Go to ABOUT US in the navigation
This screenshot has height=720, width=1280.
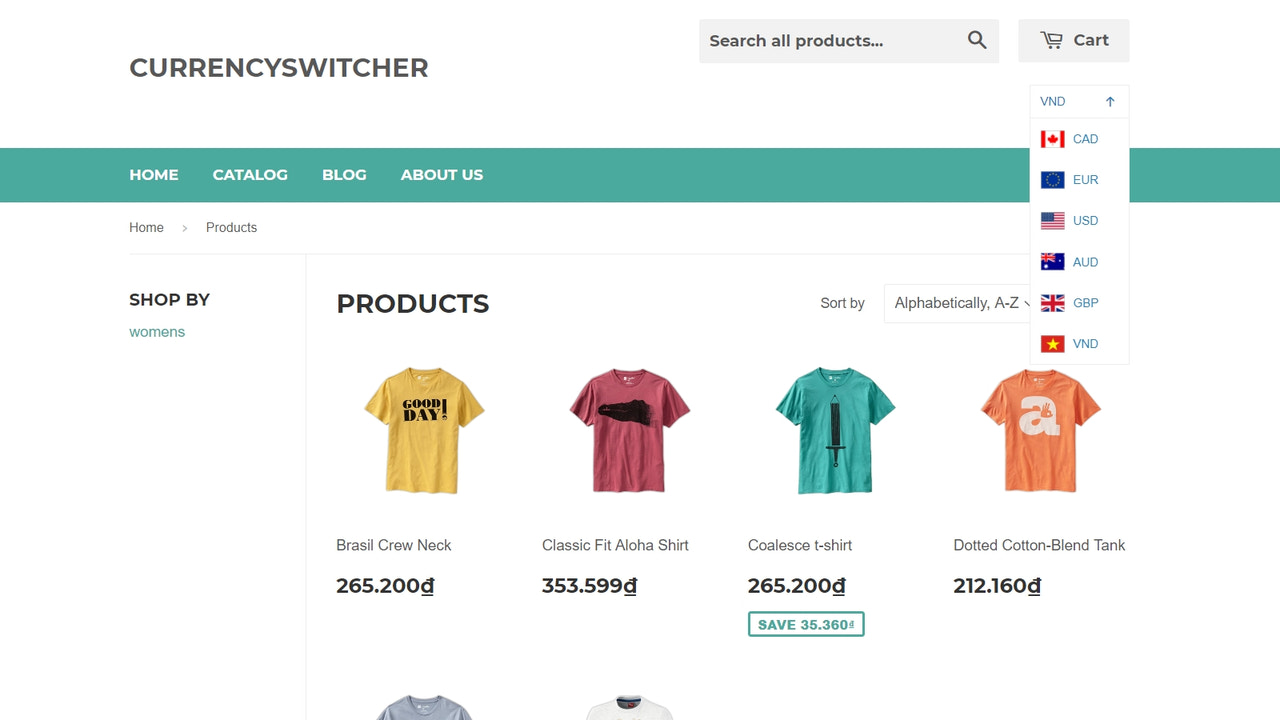pyautogui.click(x=441, y=175)
